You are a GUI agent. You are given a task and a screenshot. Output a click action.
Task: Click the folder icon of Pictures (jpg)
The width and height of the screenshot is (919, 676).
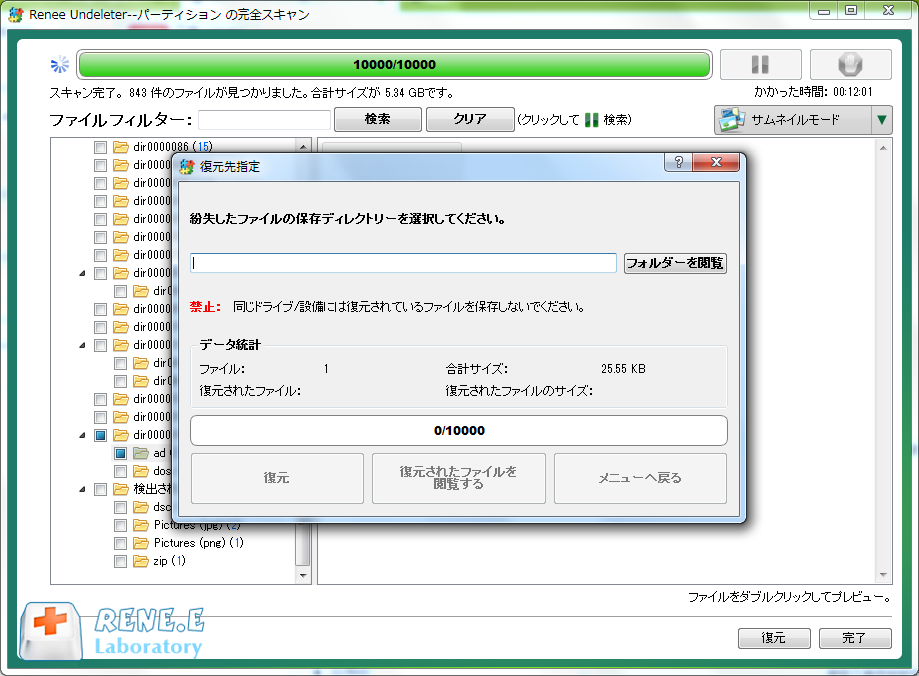141,525
